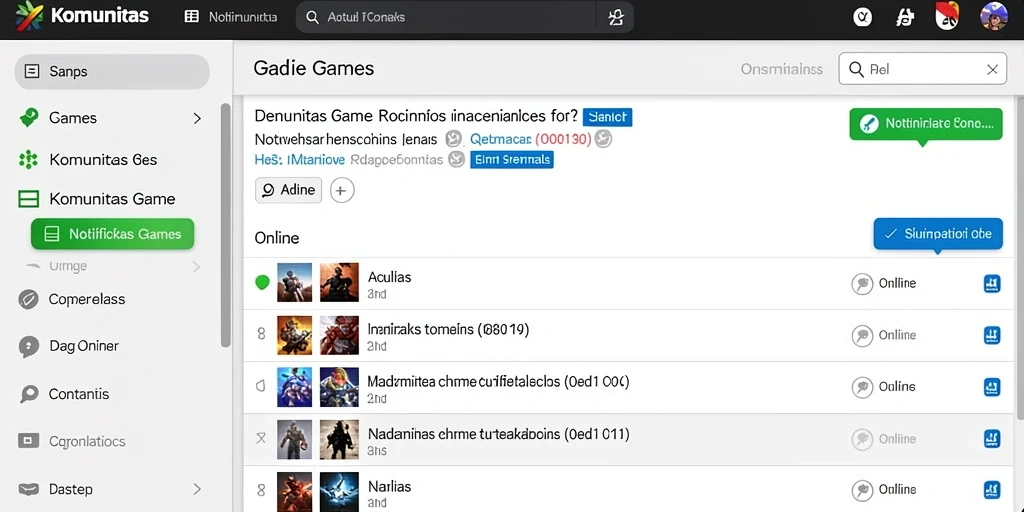Click the round plus add button
Image resolution: width=1024 pixels, height=512 pixels.
point(342,191)
